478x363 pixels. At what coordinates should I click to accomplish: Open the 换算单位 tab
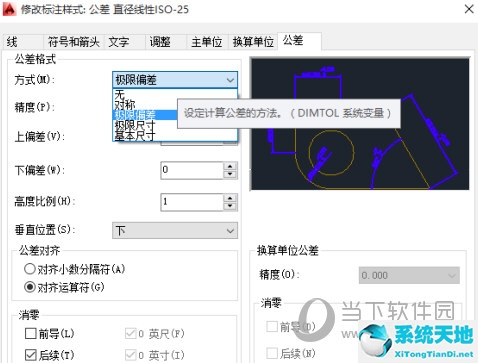point(253,42)
